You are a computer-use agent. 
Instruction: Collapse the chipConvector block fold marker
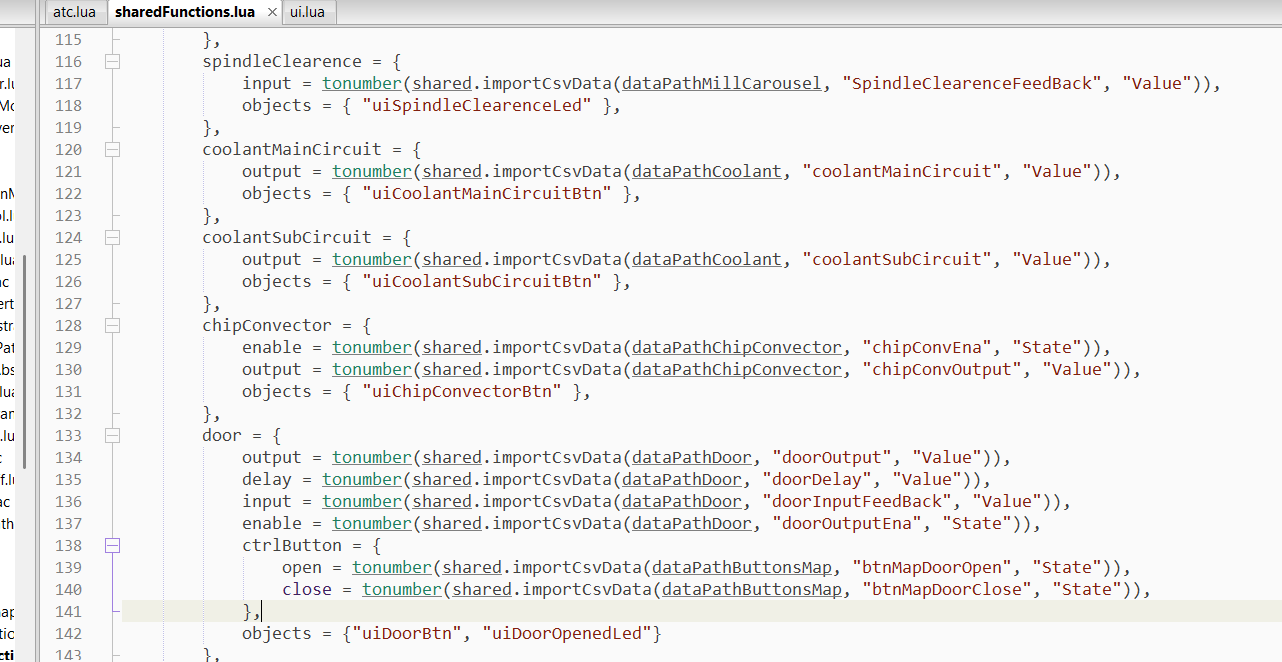coord(112,326)
